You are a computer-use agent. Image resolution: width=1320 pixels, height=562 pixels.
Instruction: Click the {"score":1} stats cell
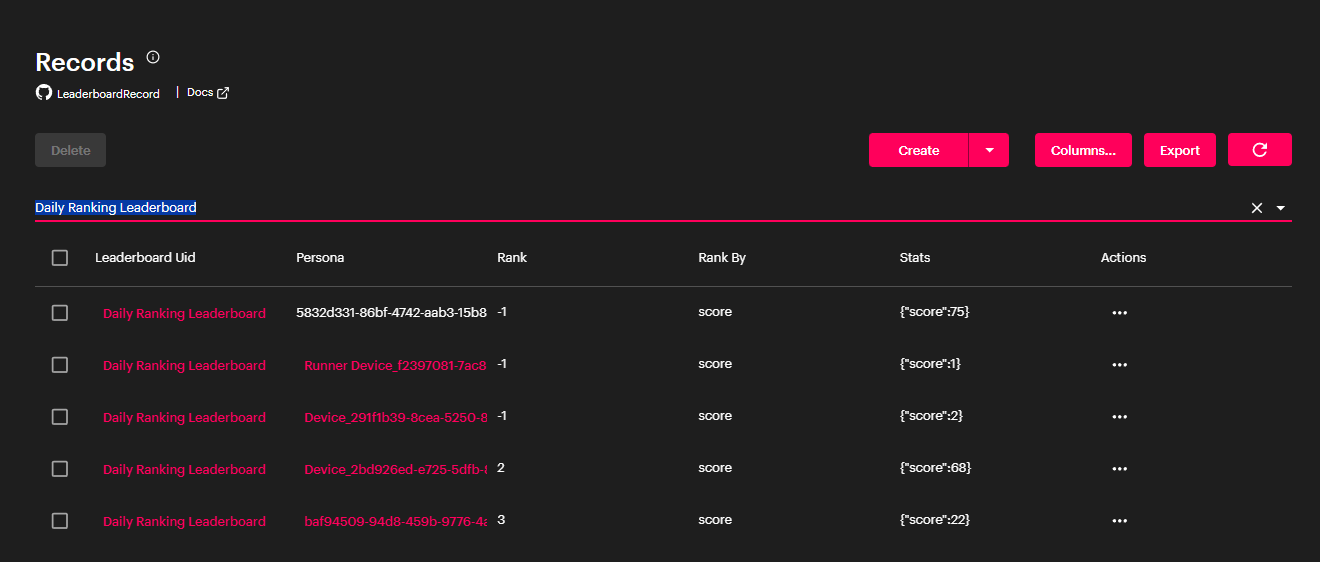click(x=930, y=364)
